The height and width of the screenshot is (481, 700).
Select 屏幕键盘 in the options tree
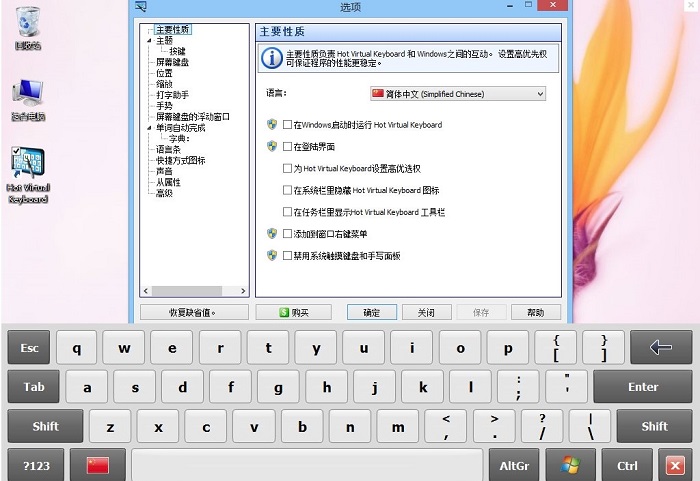[x=172, y=62]
